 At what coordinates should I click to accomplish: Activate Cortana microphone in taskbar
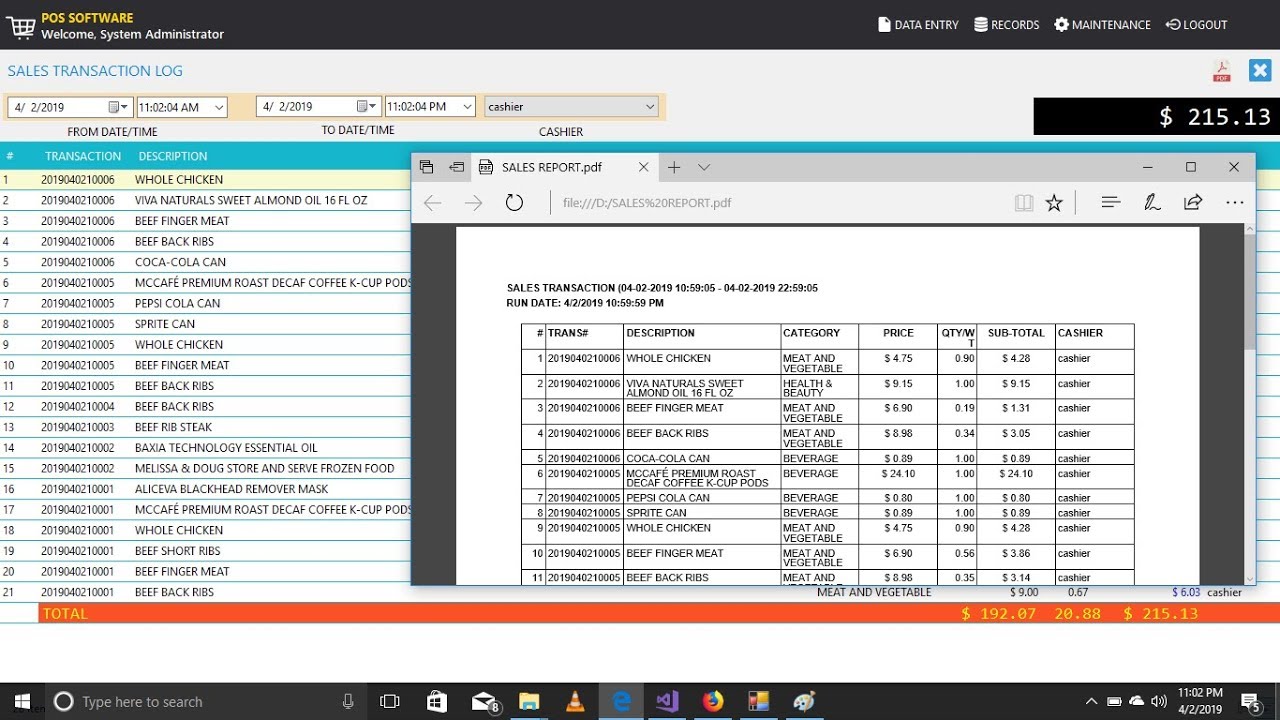348,701
